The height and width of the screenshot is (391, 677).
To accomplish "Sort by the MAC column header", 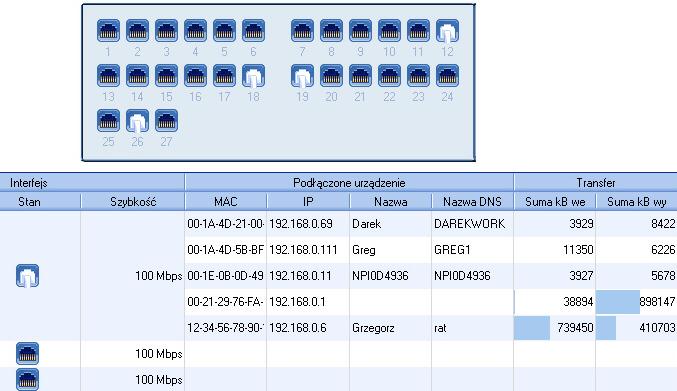I will click(x=226, y=202).
